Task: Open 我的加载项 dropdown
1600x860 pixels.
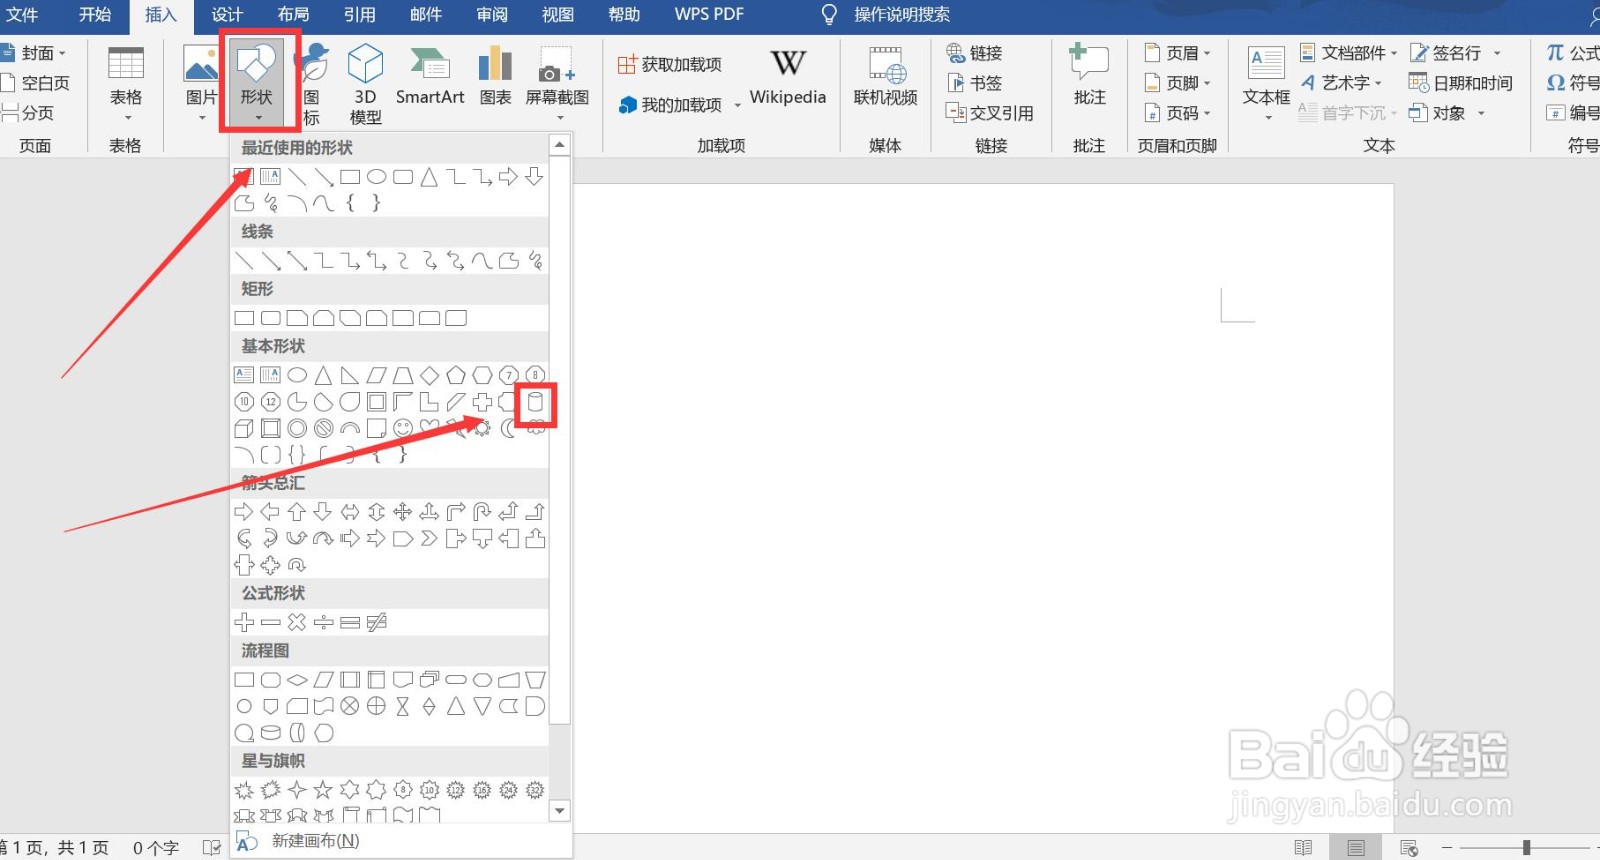Action: 680,105
